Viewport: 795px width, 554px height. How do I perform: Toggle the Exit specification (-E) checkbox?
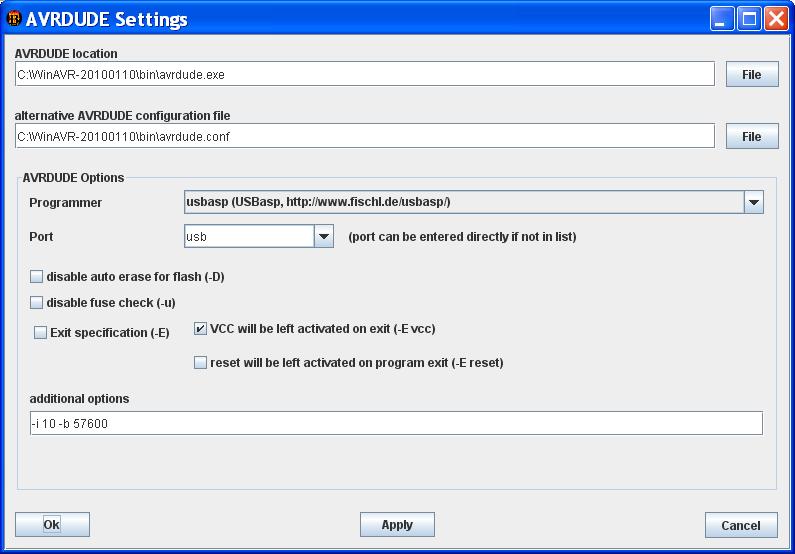(x=40, y=333)
